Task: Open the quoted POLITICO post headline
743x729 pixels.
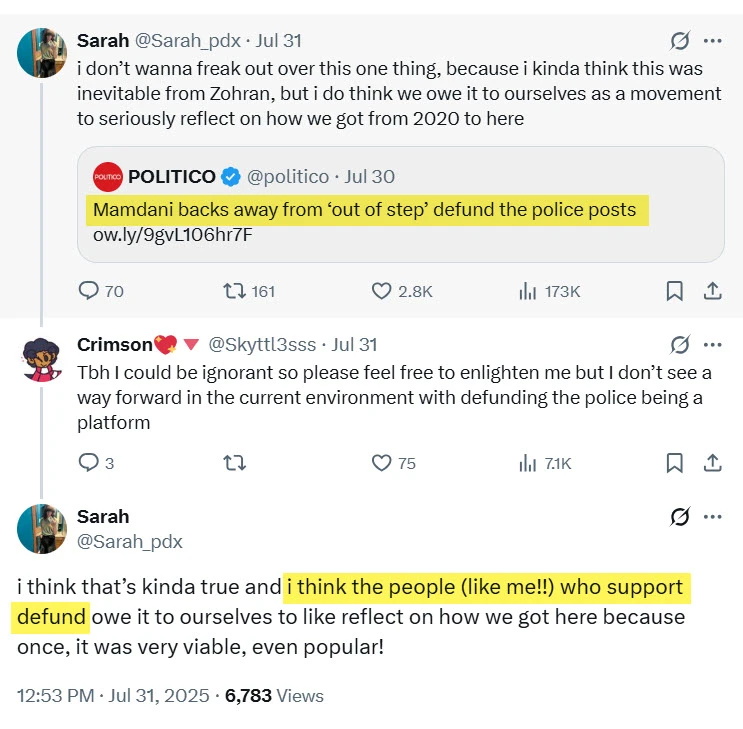Action: click(x=364, y=210)
